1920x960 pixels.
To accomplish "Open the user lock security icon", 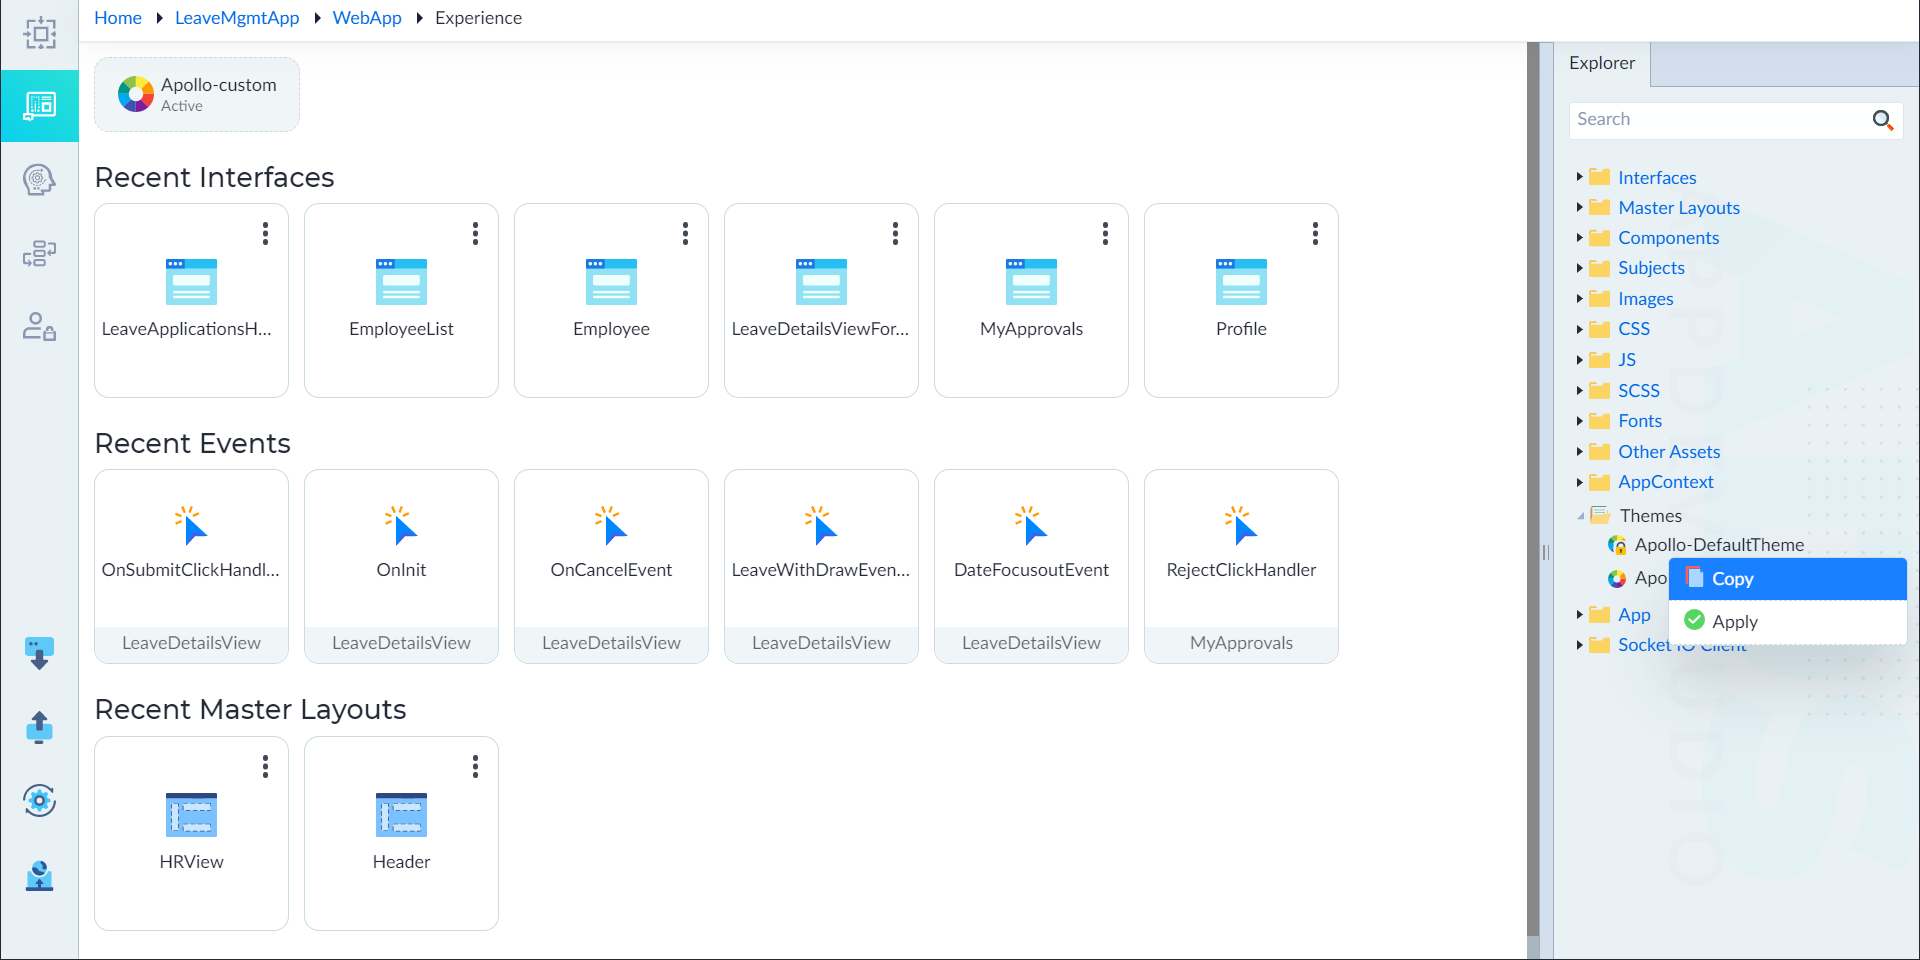I will click(x=40, y=327).
